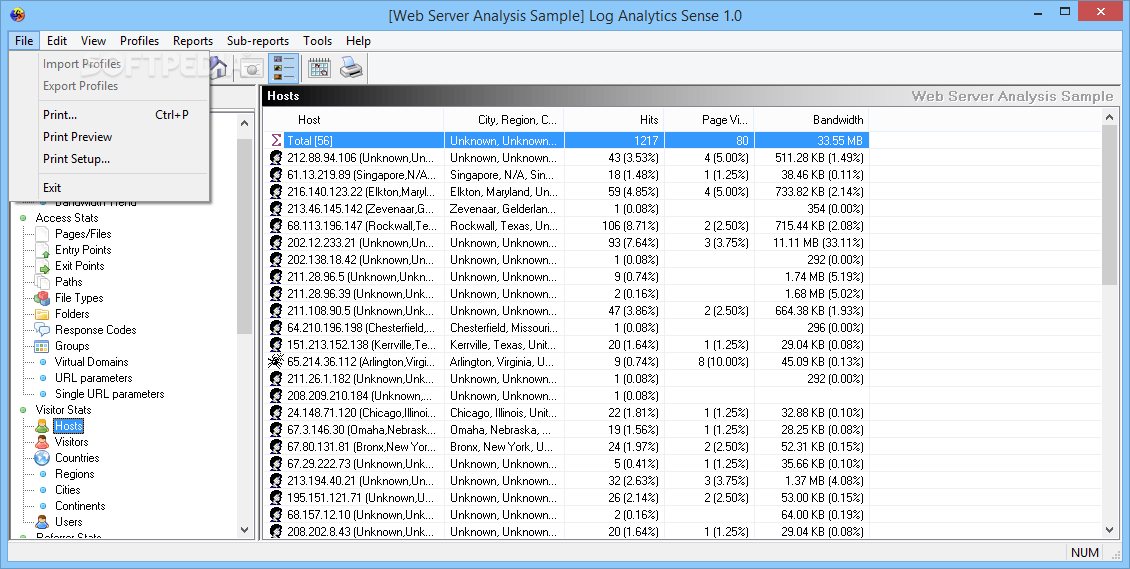Click the spider icon for 65.214.36.112
The width and height of the screenshot is (1130, 569).
[x=275, y=362]
